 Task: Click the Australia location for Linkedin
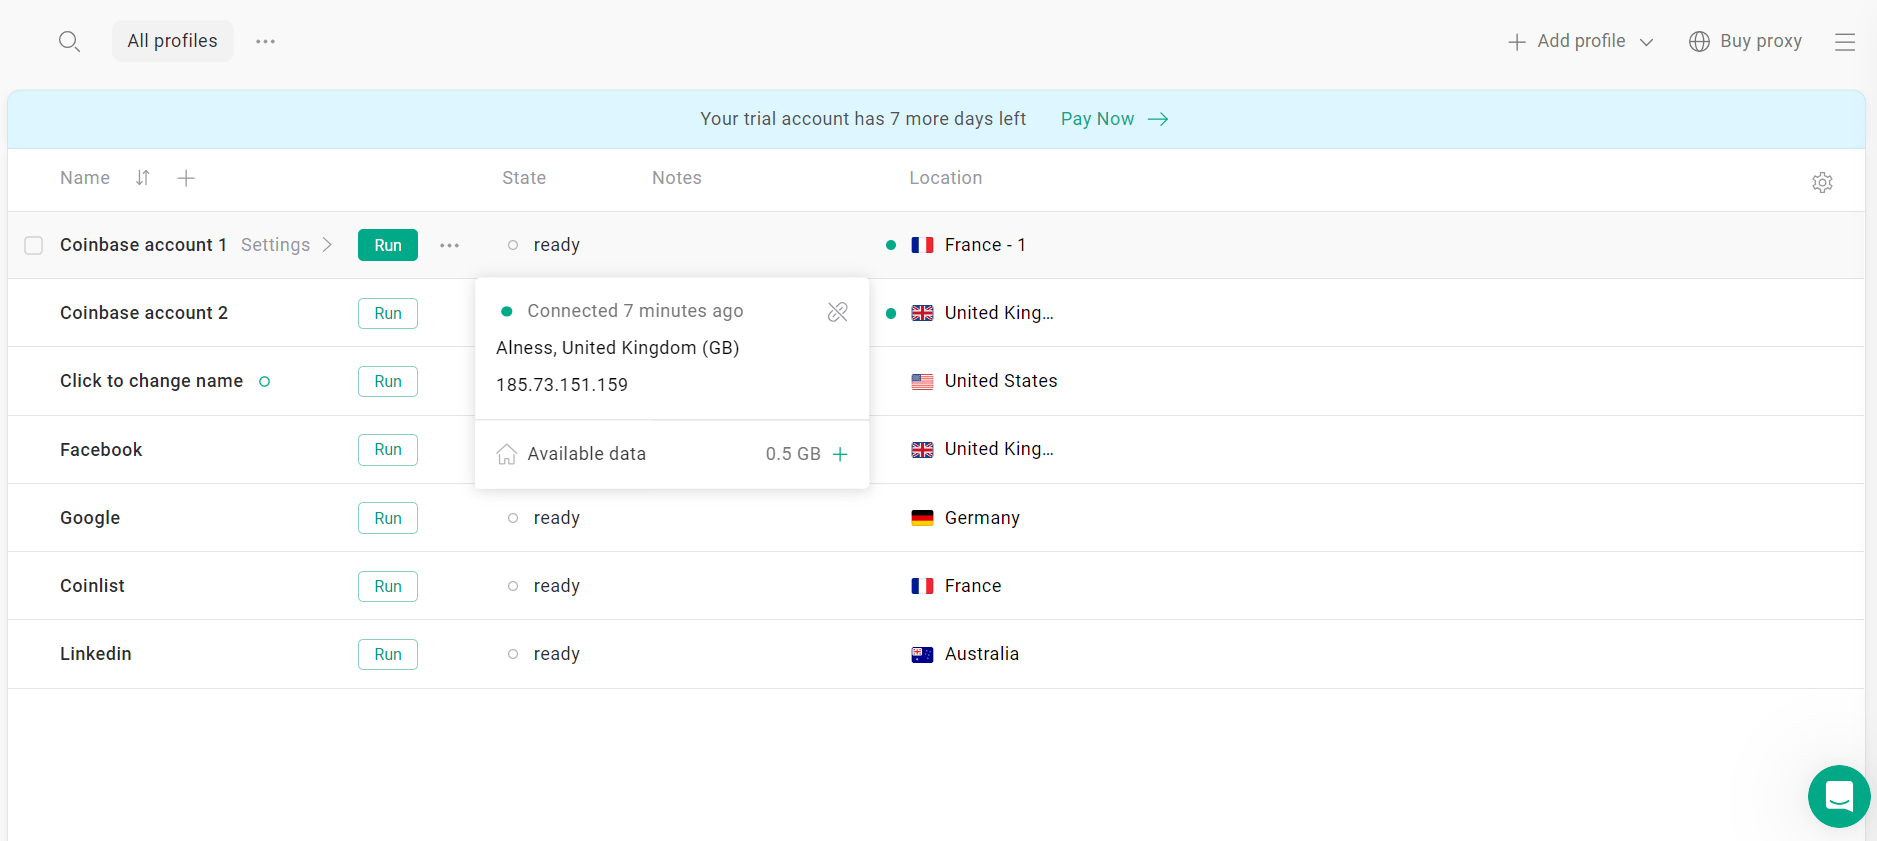point(982,654)
